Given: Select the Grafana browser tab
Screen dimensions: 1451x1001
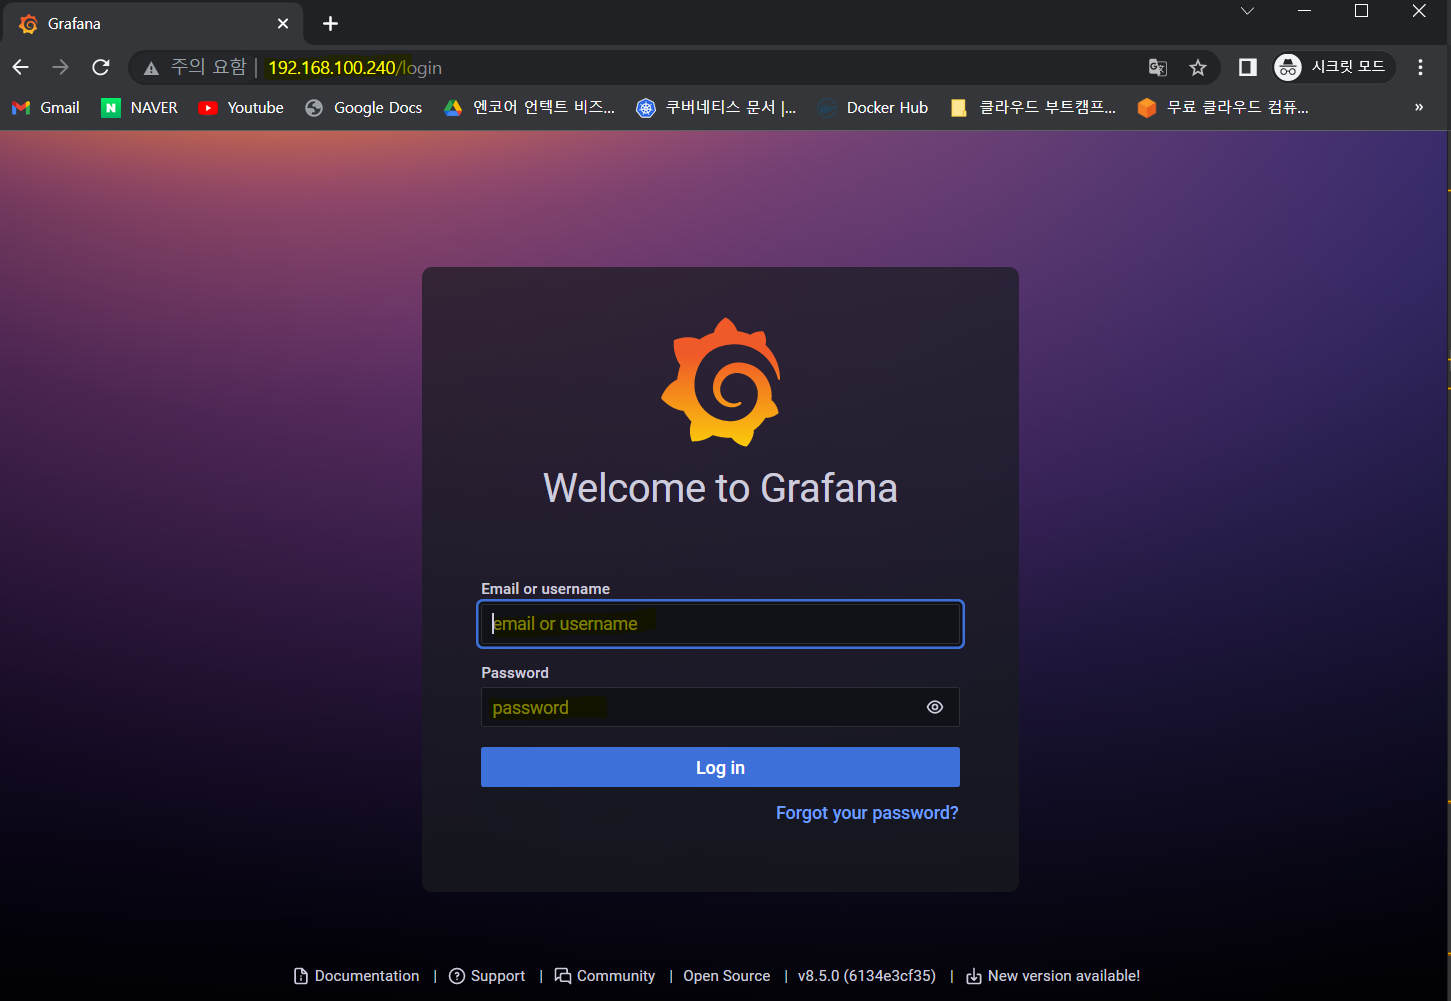Looking at the screenshot, I should coord(152,23).
